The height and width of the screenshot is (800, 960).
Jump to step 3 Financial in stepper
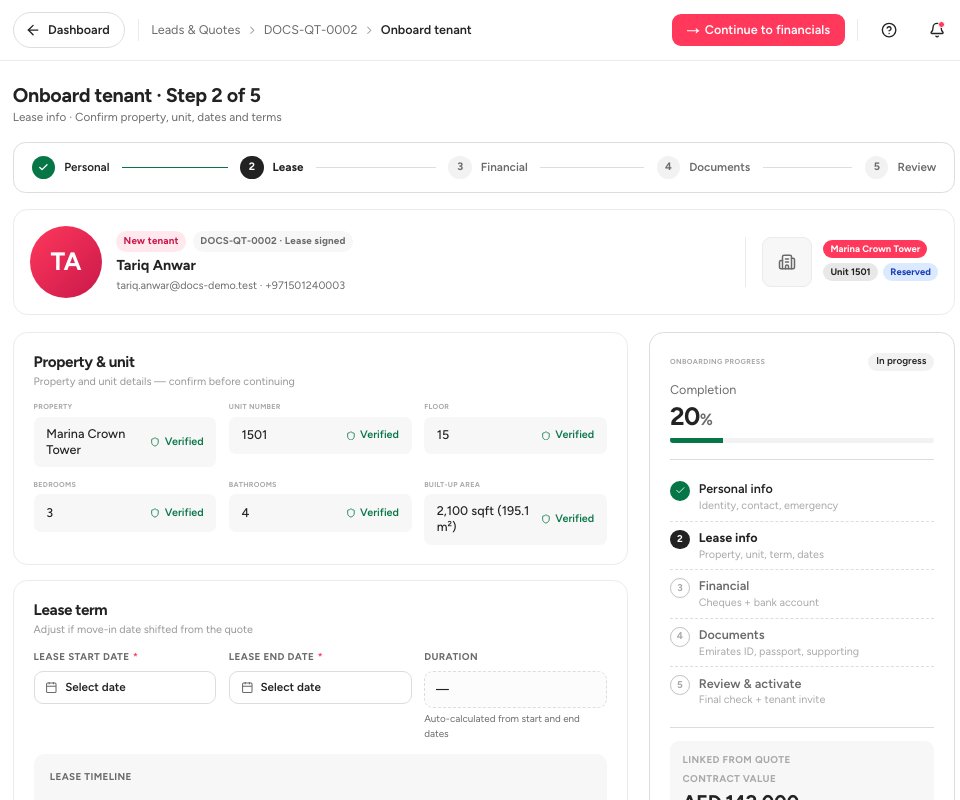coord(488,167)
